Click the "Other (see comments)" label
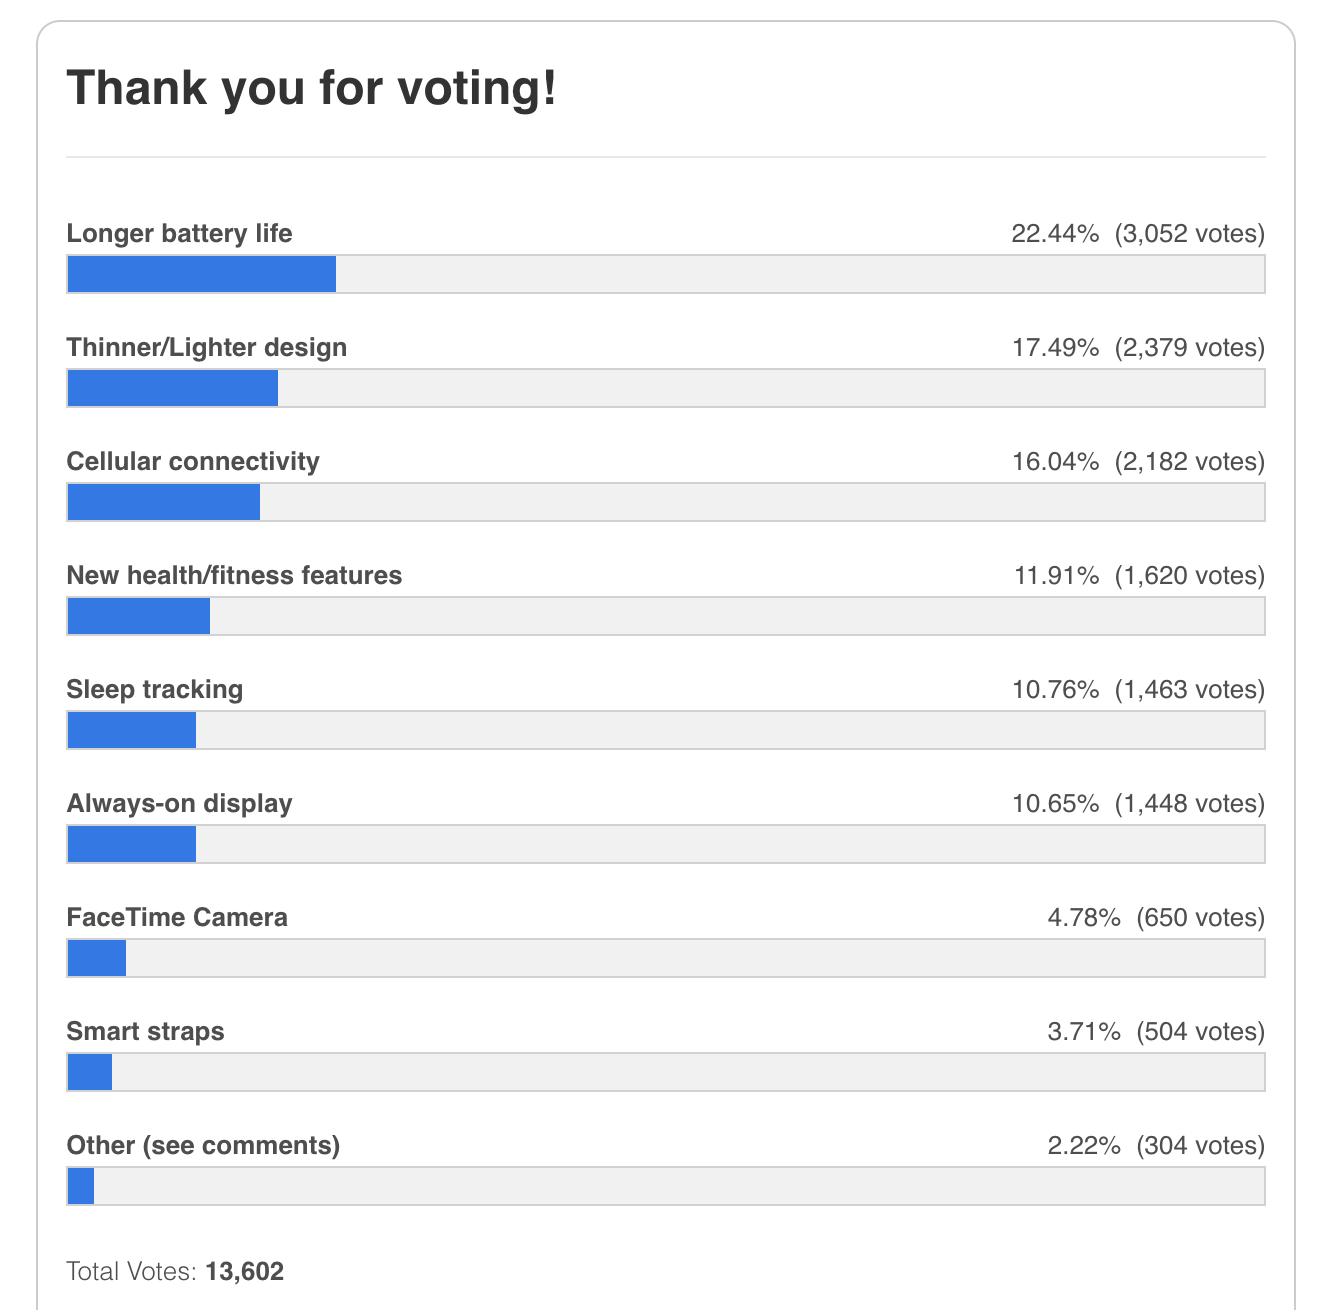The height and width of the screenshot is (1310, 1328). click(203, 1146)
